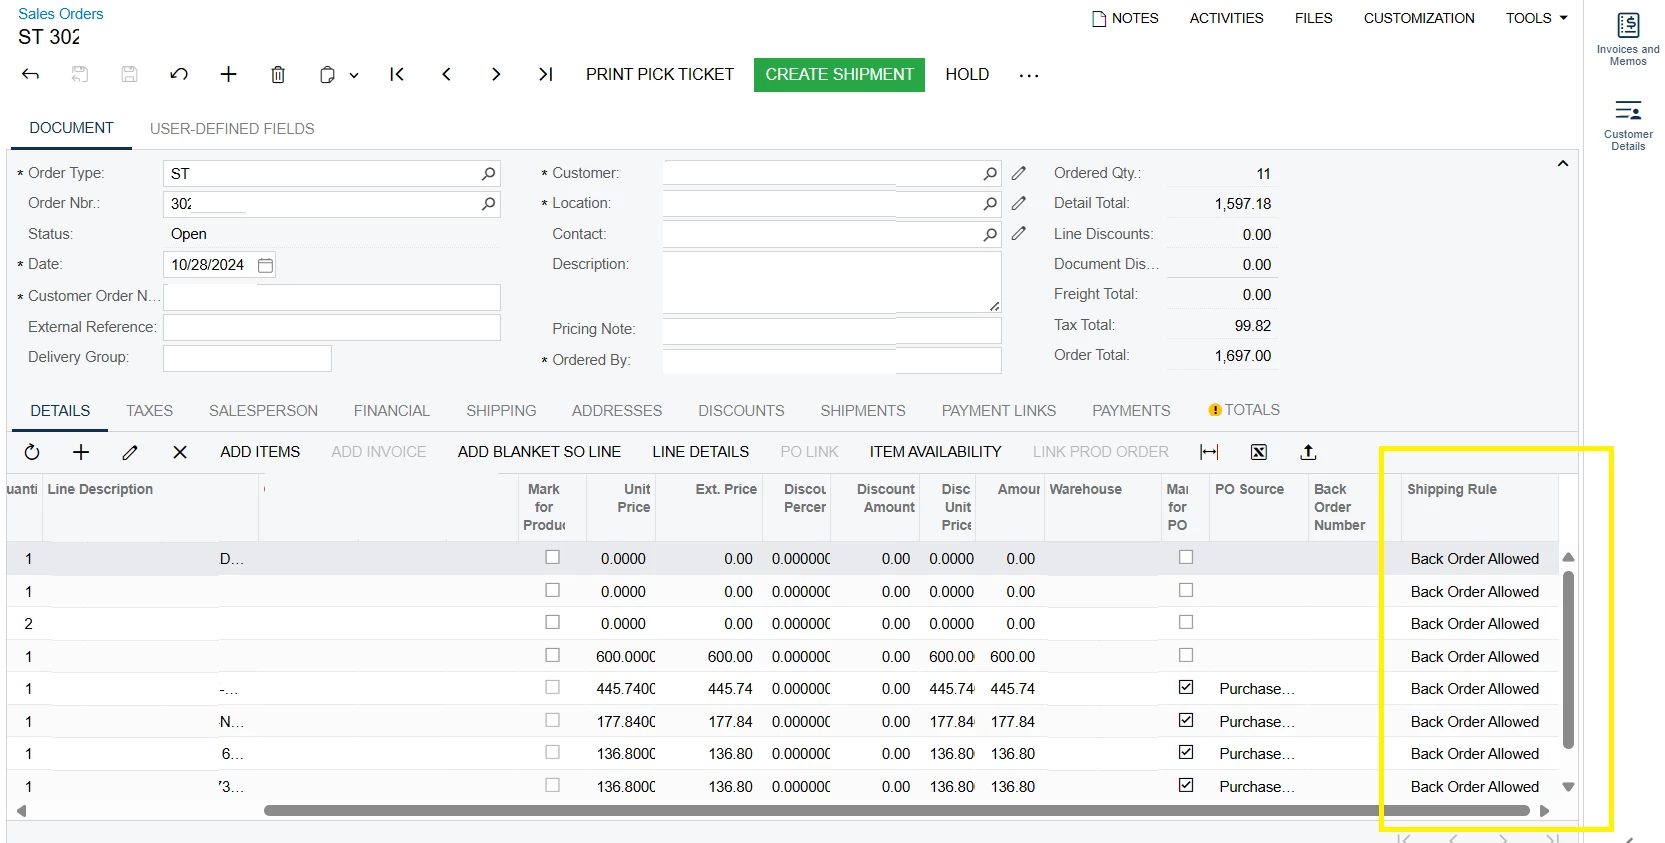
Task: Click the Copy/Clipboard icon
Action: click(x=327, y=75)
